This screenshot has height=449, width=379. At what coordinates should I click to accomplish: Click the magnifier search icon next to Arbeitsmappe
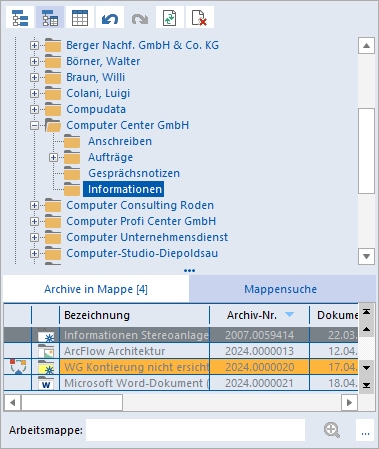coord(332,430)
